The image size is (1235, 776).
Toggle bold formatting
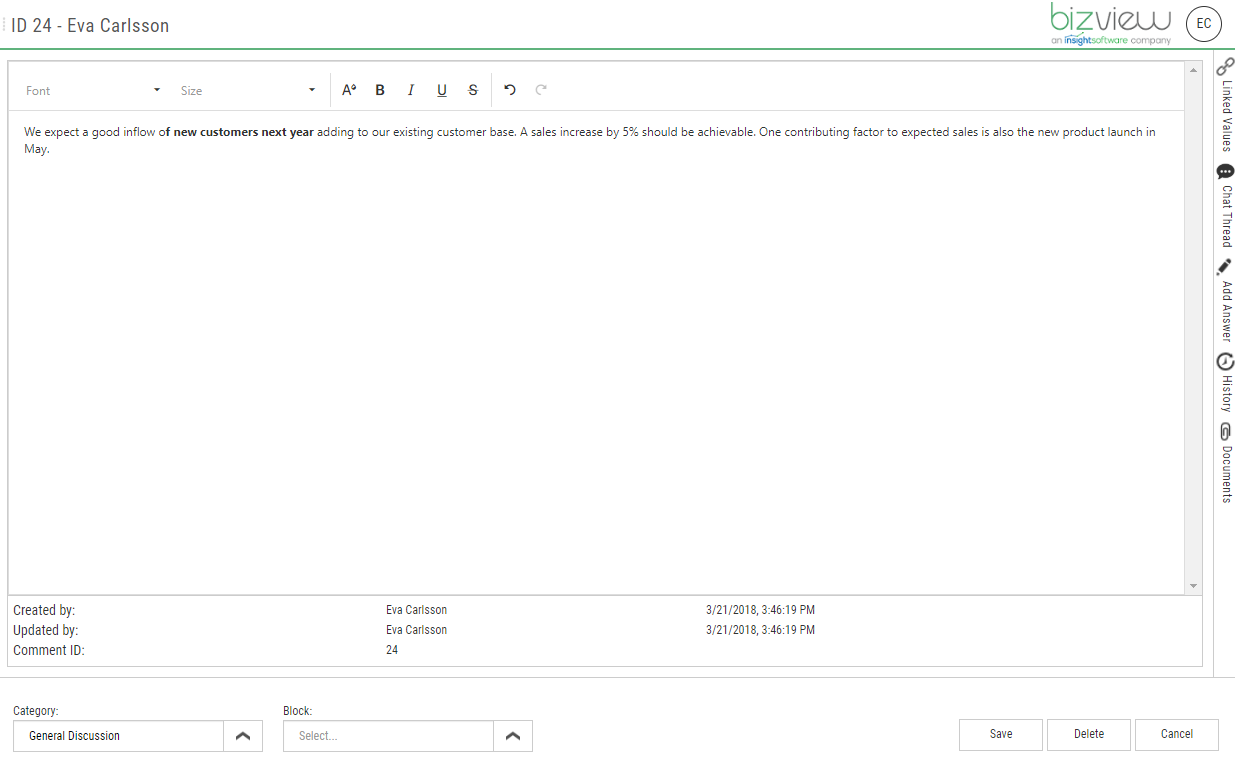click(x=380, y=90)
